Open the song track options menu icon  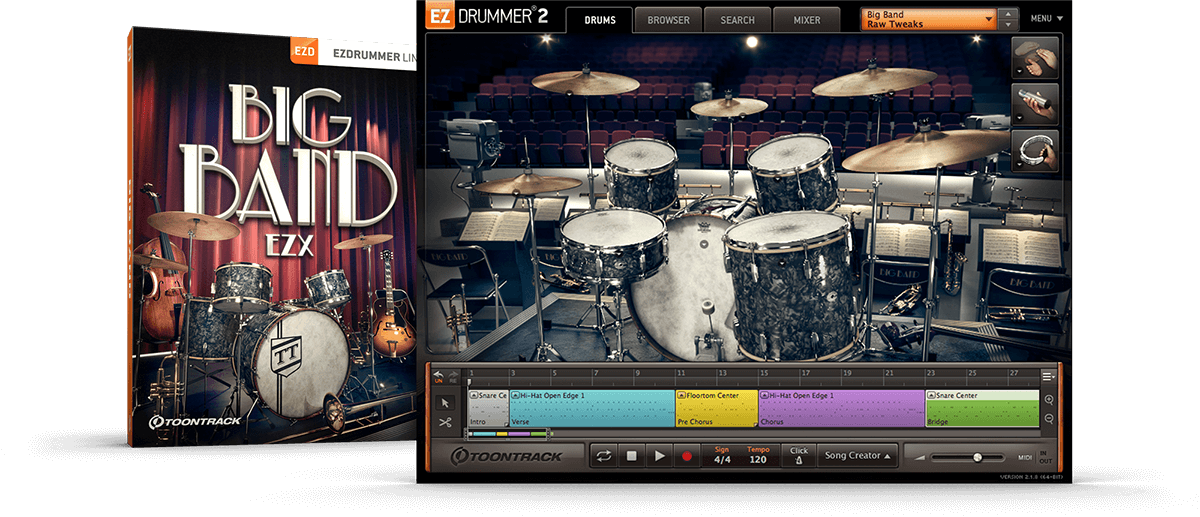click(1048, 376)
